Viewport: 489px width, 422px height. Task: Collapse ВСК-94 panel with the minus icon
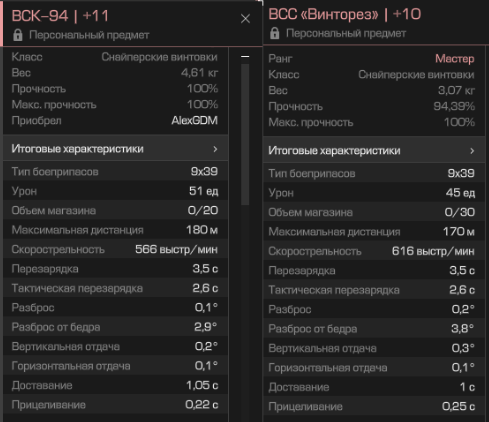245,56
